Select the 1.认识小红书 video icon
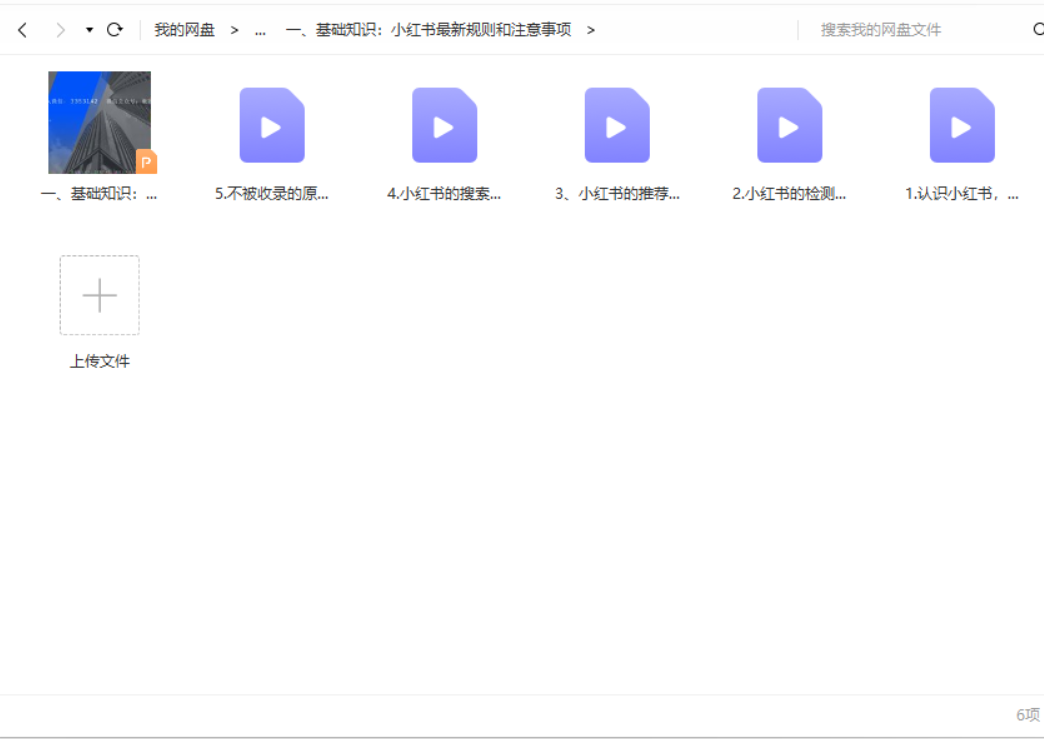This screenshot has width=1044, height=739. (x=961, y=125)
